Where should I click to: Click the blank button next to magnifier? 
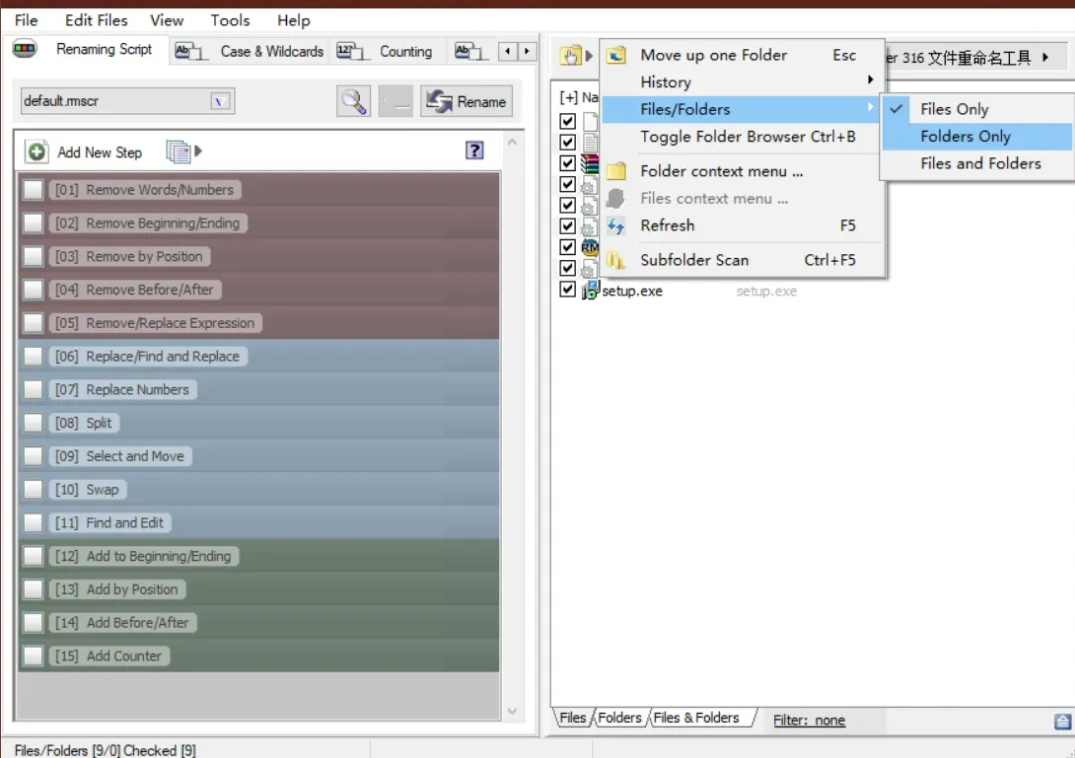[x=396, y=101]
